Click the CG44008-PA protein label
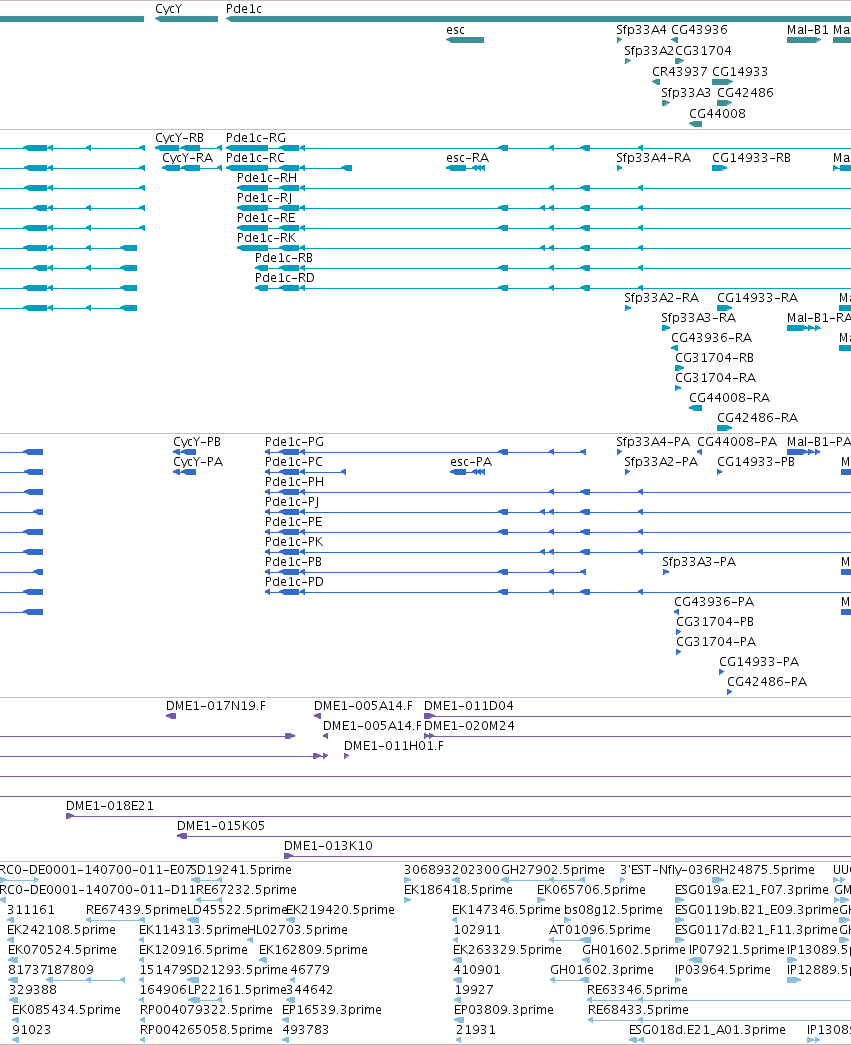The height and width of the screenshot is (1045, 851). pos(737,442)
